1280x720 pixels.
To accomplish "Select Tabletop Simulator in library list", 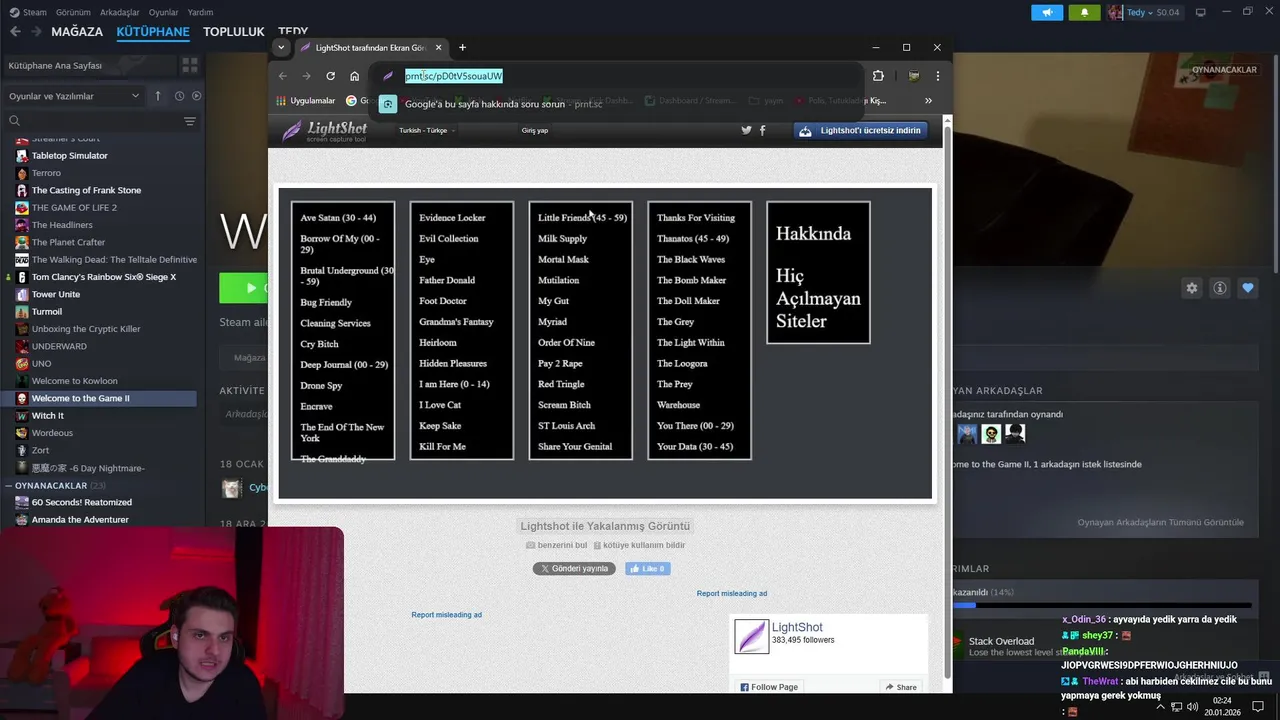I will 69,155.
